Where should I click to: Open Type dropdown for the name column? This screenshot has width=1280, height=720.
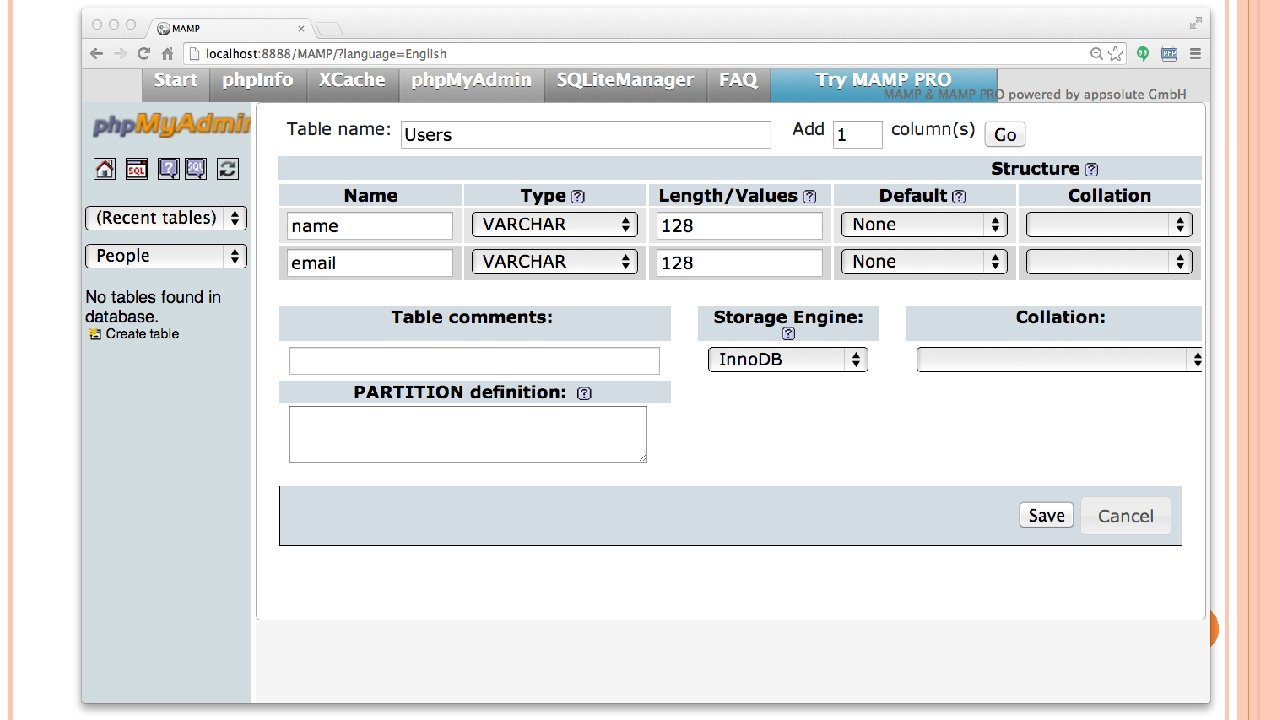pyautogui.click(x=554, y=225)
